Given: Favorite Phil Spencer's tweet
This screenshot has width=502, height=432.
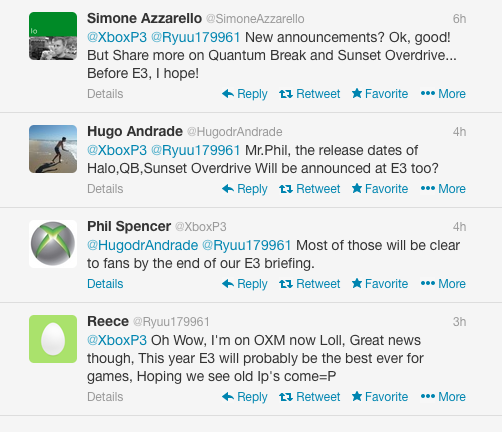Looking at the screenshot, I should tap(380, 284).
